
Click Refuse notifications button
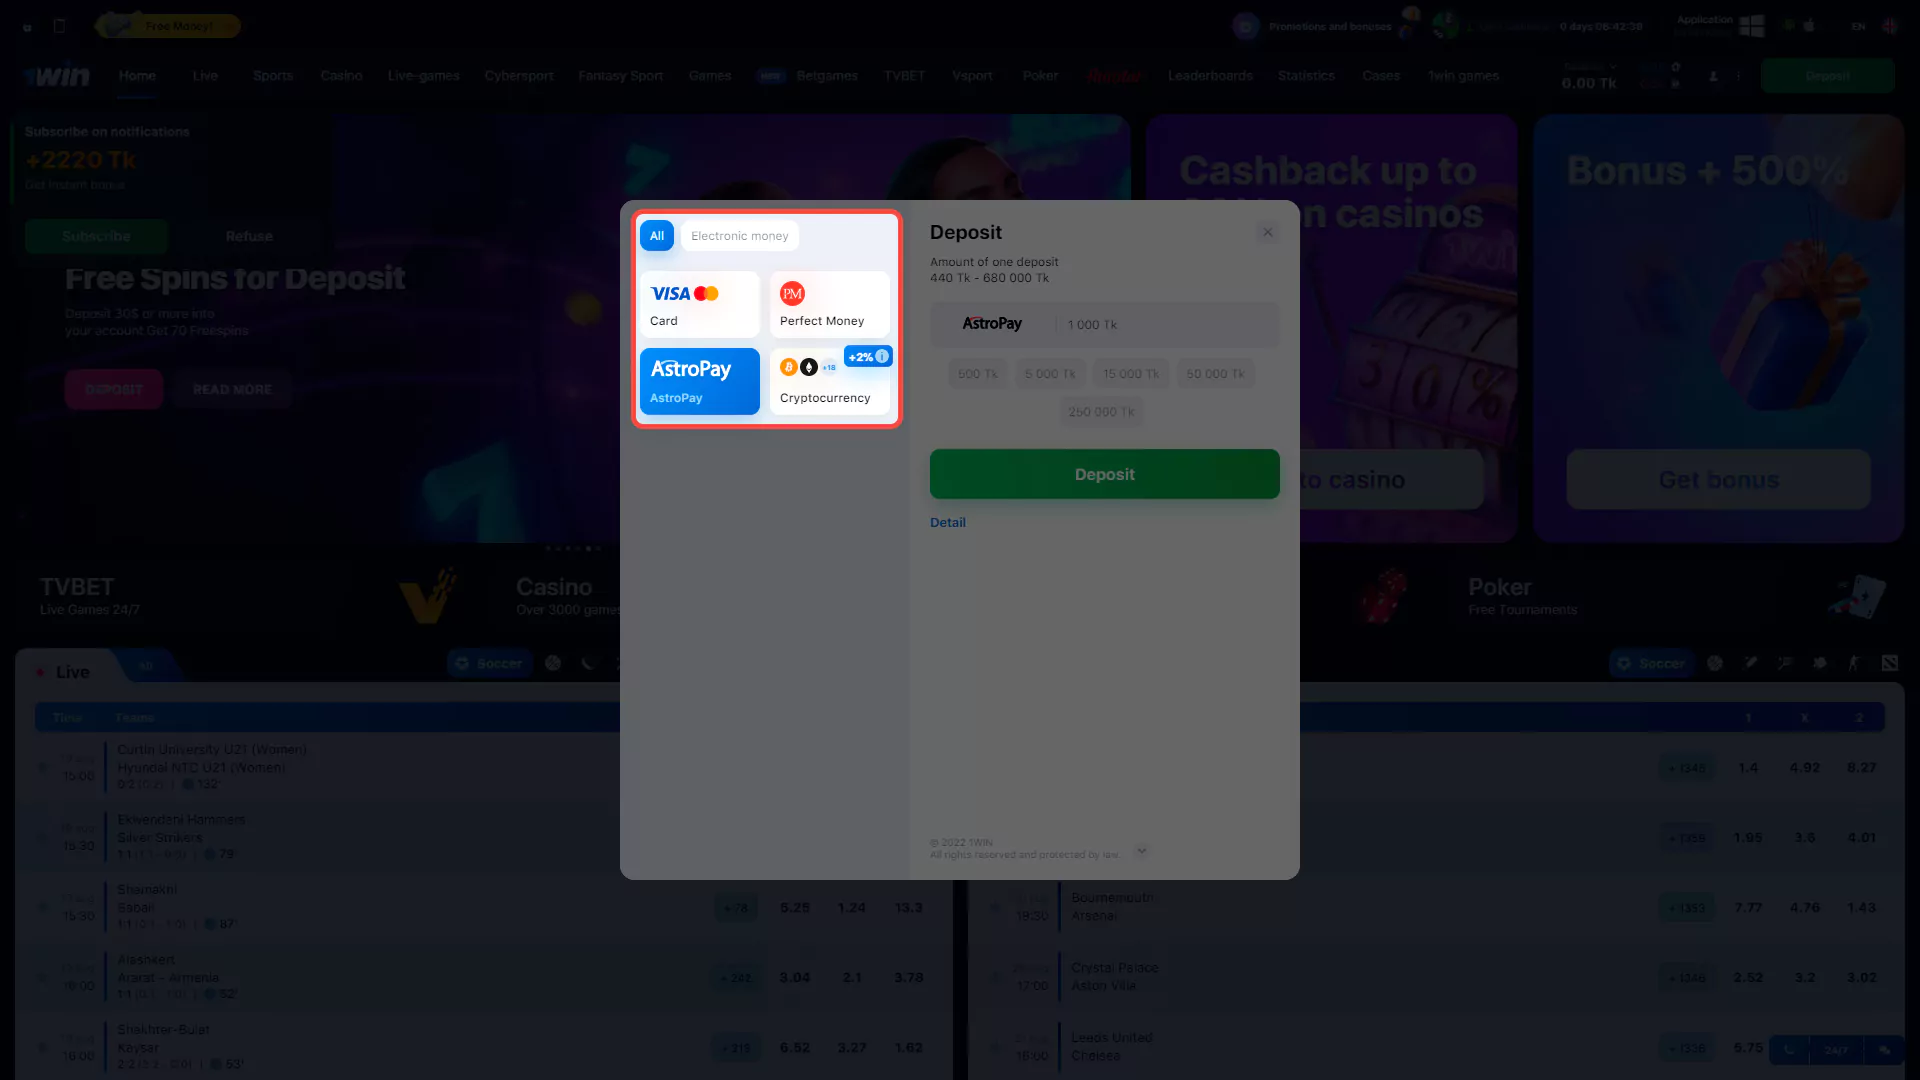click(x=249, y=235)
